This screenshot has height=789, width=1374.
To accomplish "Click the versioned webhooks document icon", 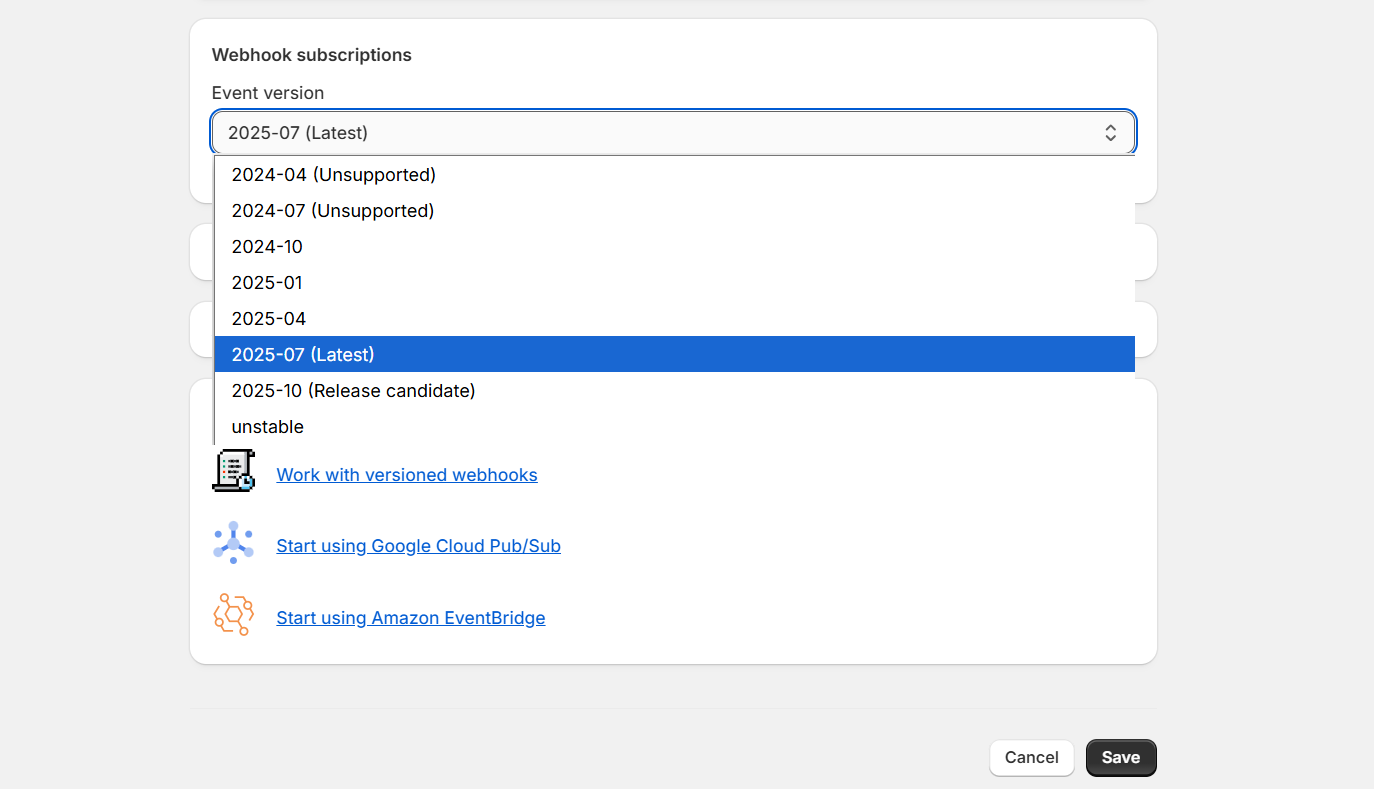I will pyautogui.click(x=234, y=471).
